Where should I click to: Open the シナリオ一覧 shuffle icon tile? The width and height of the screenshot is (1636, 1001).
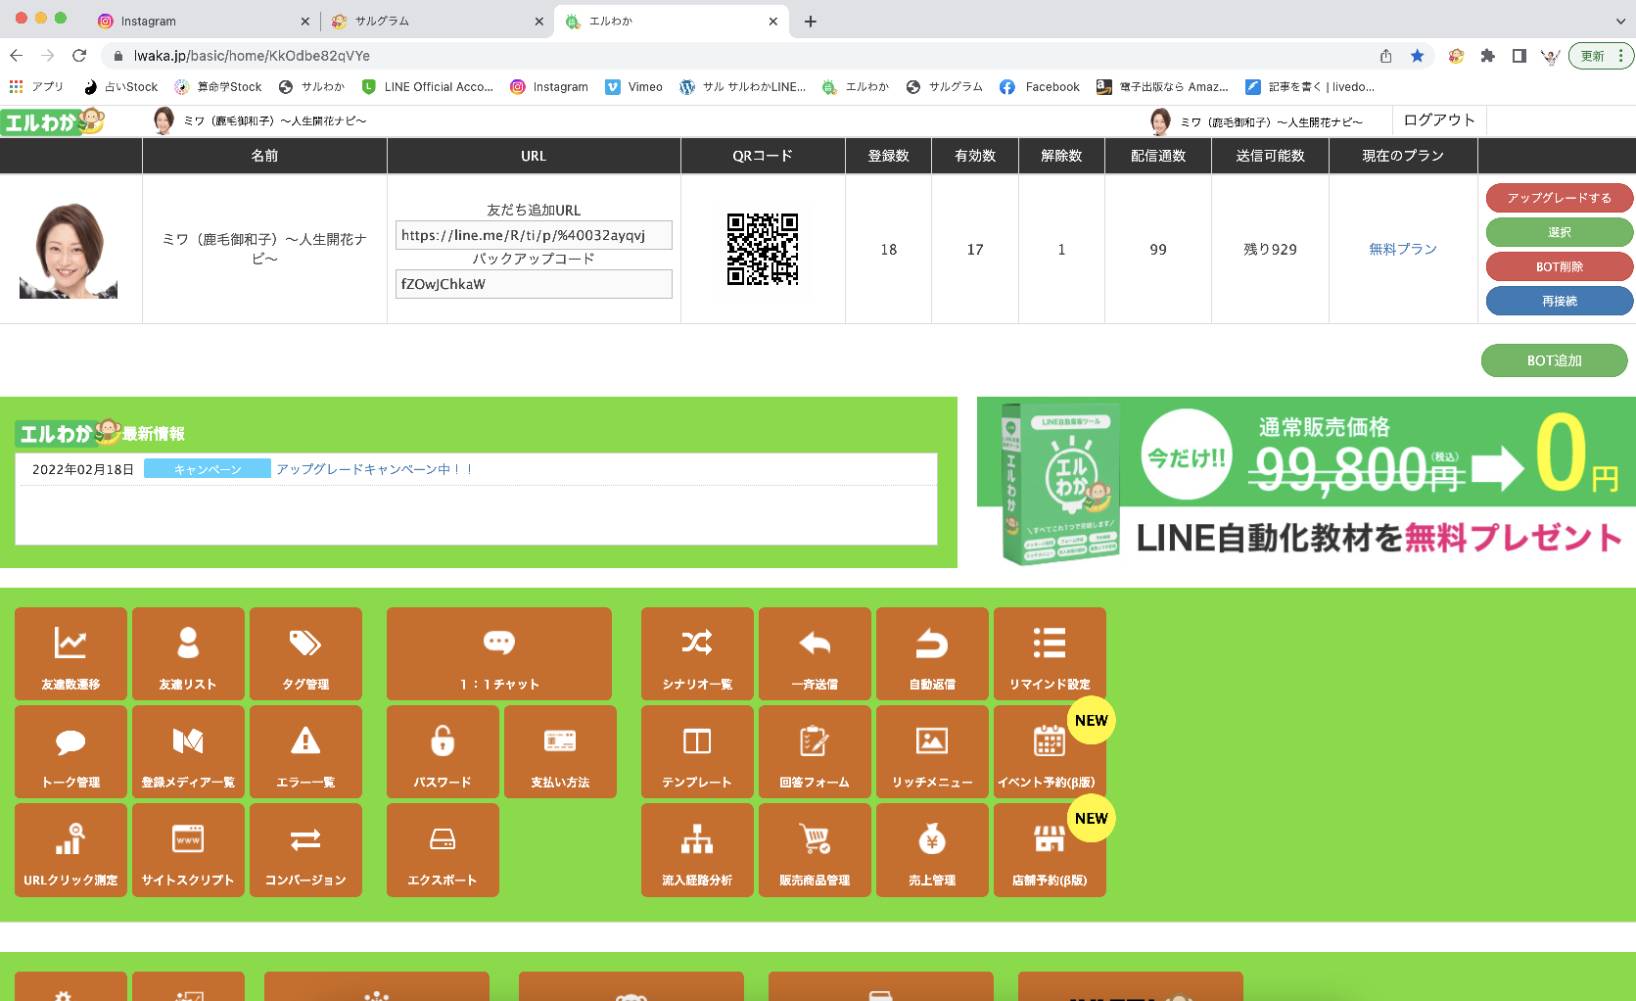(x=697, y=653)
